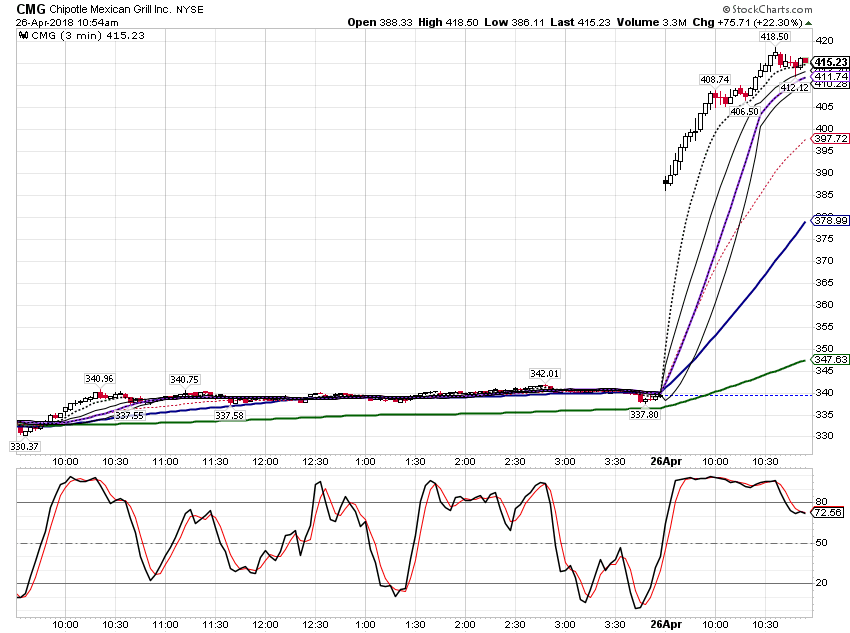Click the 20 level label in the stochastic panel
This screenshot has height=633, width=850.
(x=821, y=583)
